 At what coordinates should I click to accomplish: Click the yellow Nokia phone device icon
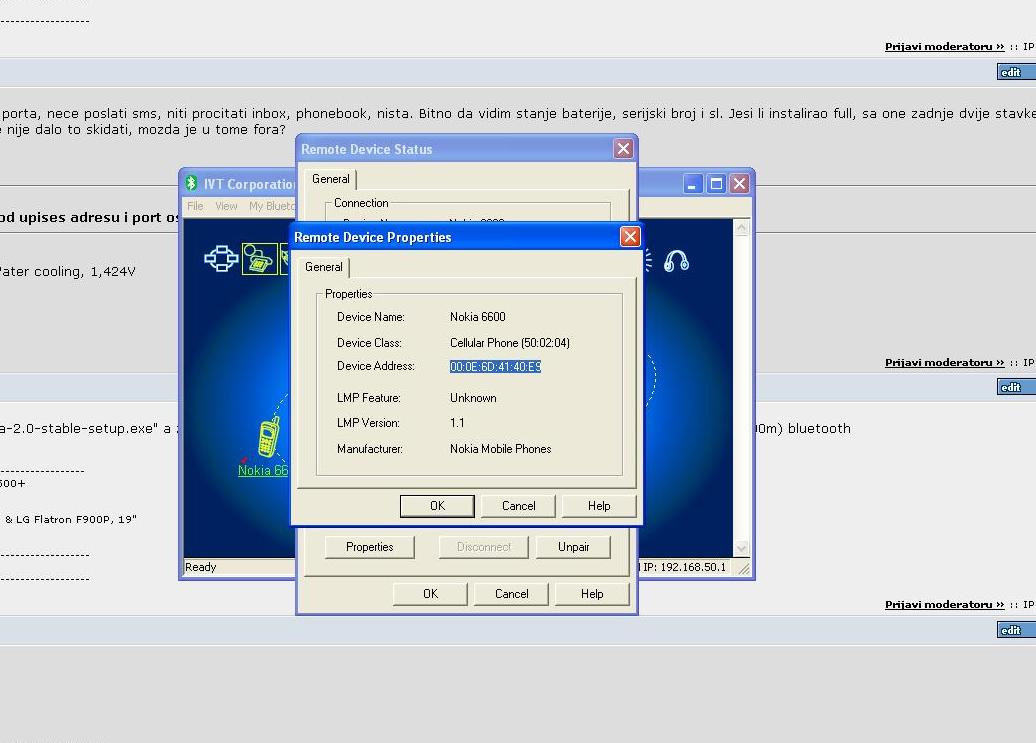coord(267,438)
